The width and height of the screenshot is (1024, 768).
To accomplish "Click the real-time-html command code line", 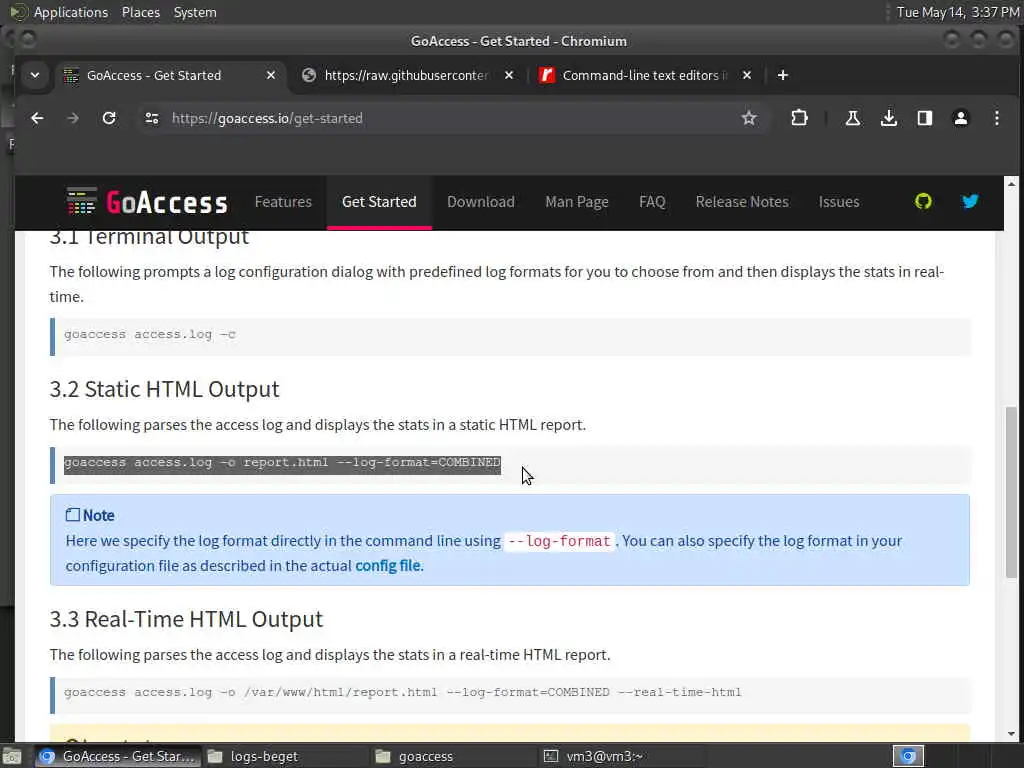I will [x=402, y=692].
